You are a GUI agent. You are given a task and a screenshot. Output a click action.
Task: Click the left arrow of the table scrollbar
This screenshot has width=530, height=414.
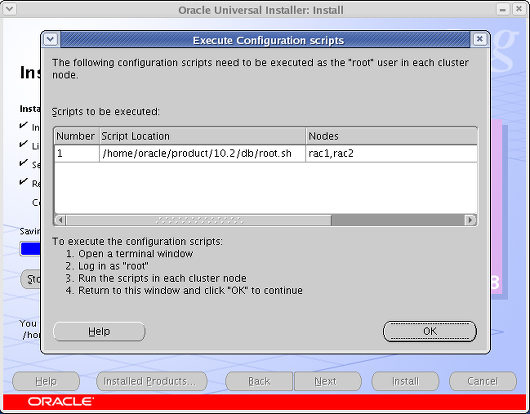point(60,220)
